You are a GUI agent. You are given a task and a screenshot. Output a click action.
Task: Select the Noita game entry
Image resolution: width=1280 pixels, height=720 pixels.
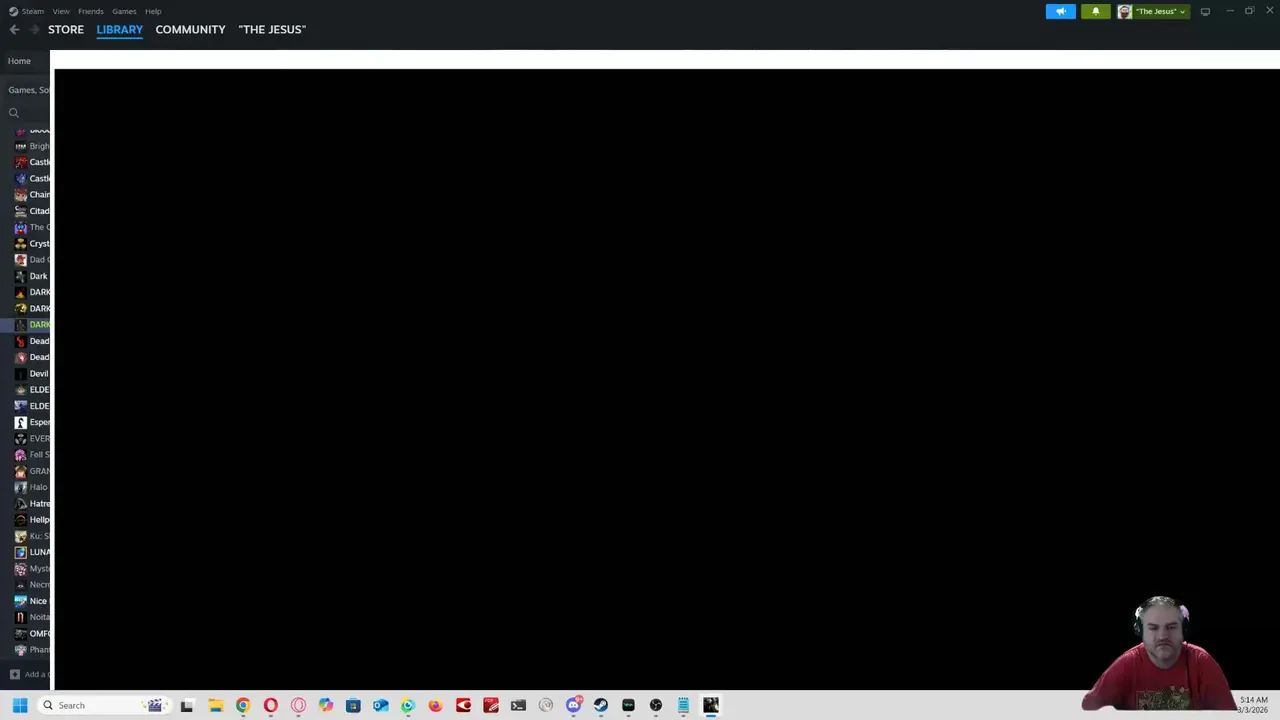tap(32, 617)
